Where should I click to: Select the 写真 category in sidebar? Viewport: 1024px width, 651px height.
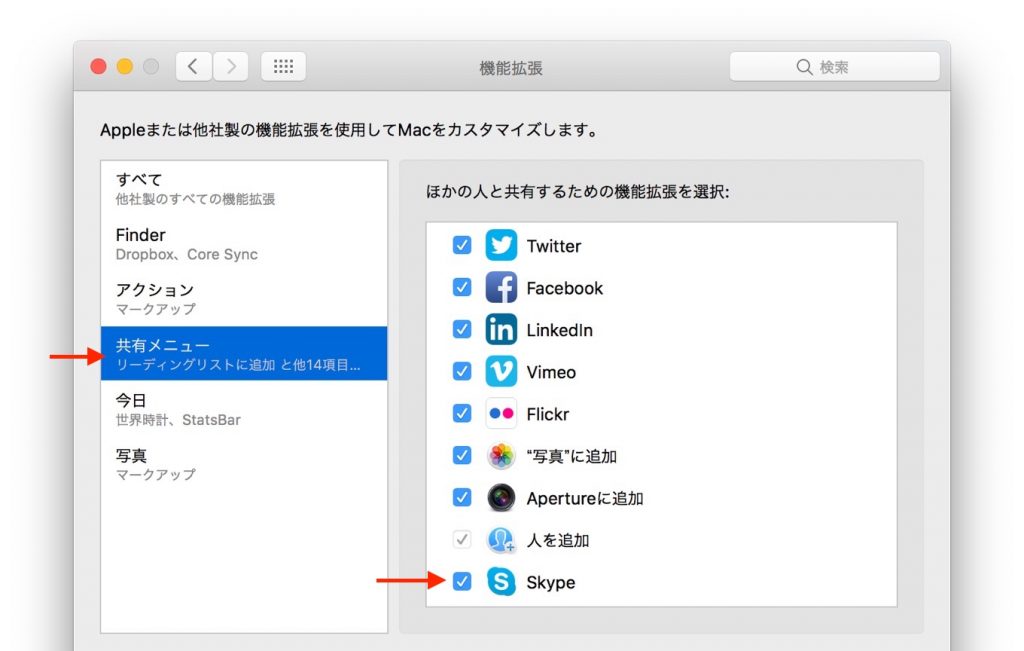point(243,463)
